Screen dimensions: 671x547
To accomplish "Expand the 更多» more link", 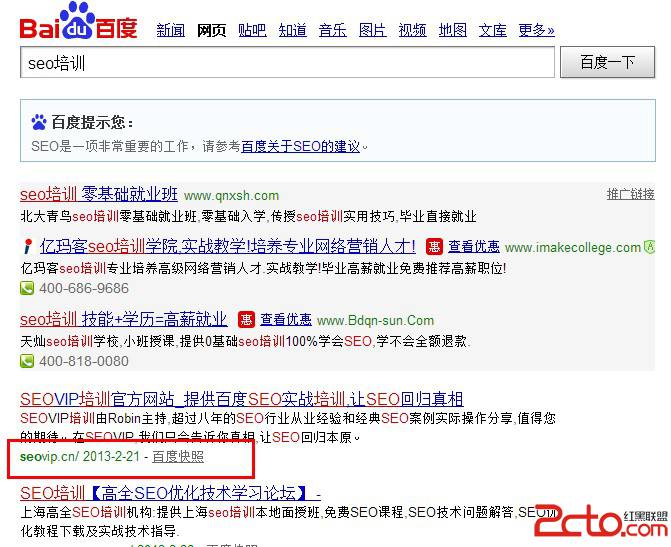I will (537, 30).
